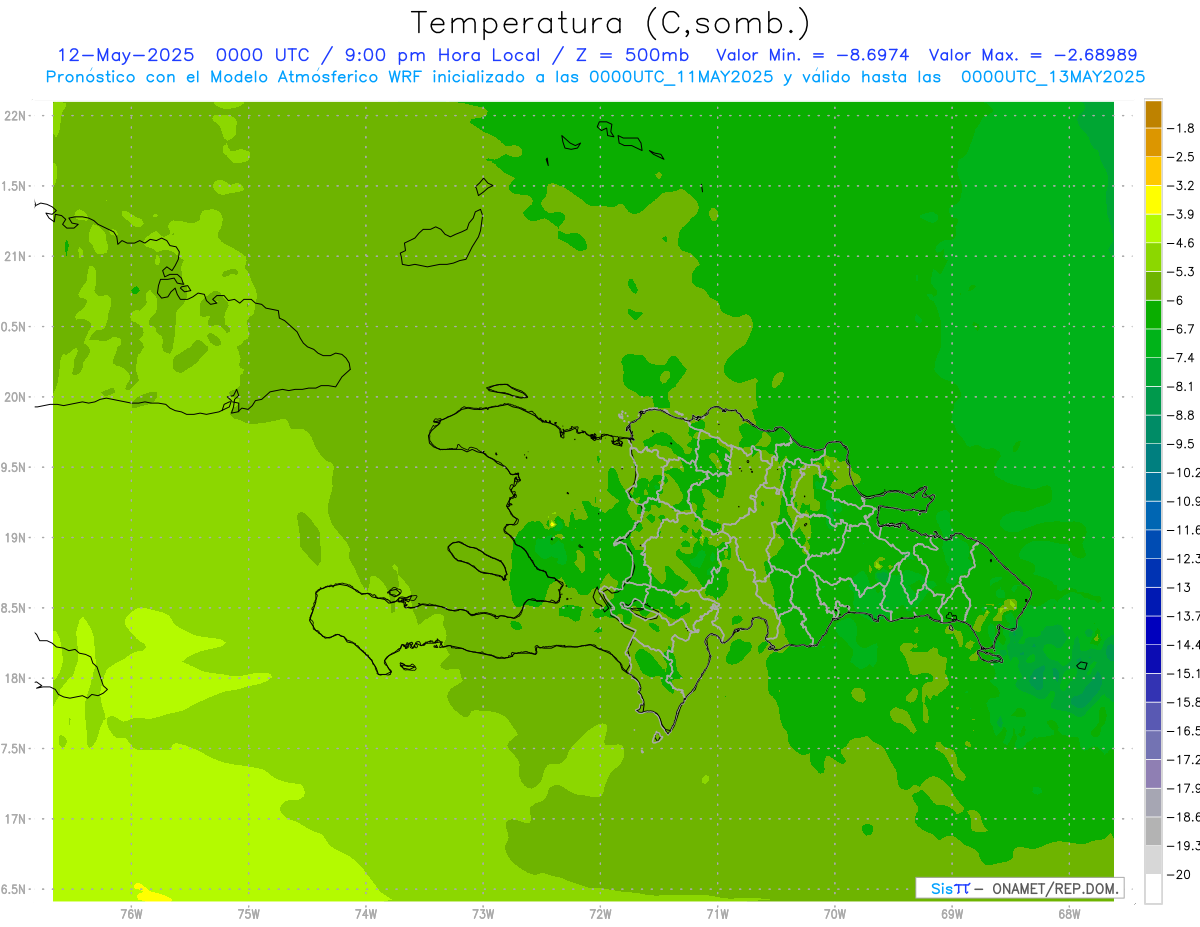Click the '76W' longitude axis label

(131, 913)
